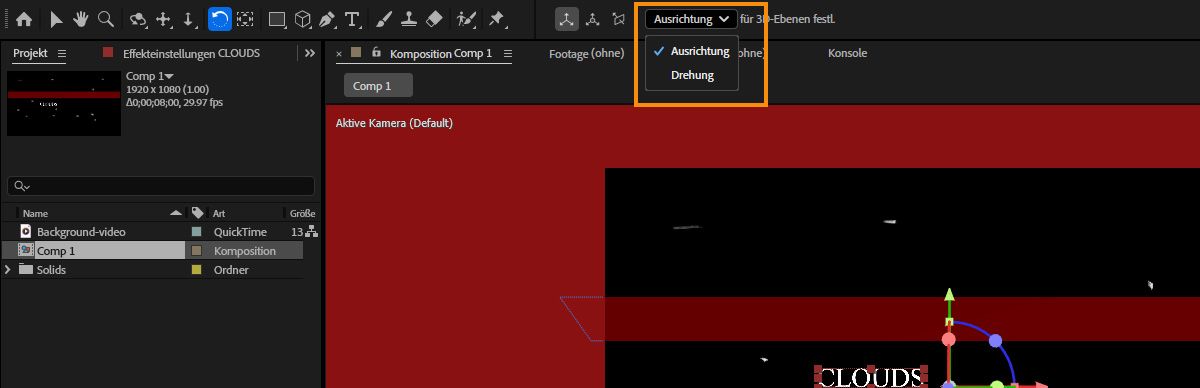Select the Dolly camera tool

pos(189,19)
